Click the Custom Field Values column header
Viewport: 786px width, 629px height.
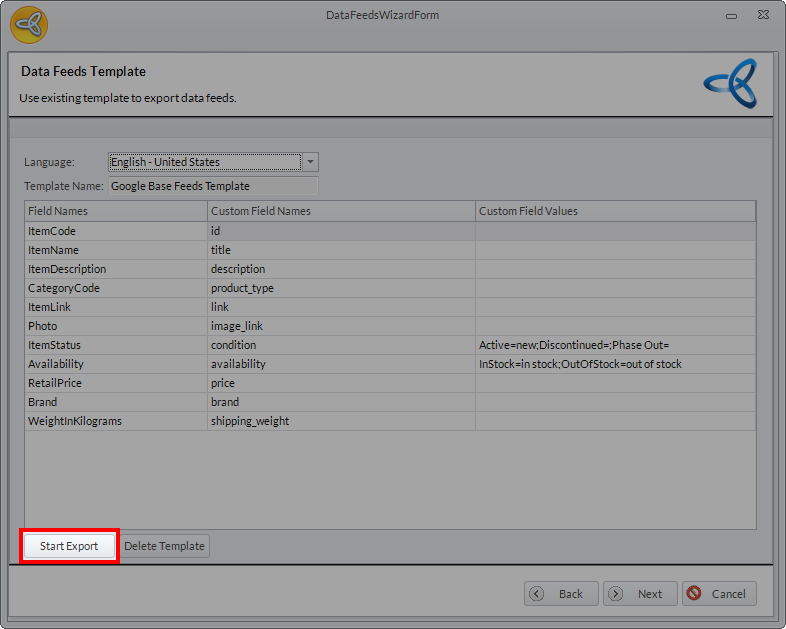[614, 211]
